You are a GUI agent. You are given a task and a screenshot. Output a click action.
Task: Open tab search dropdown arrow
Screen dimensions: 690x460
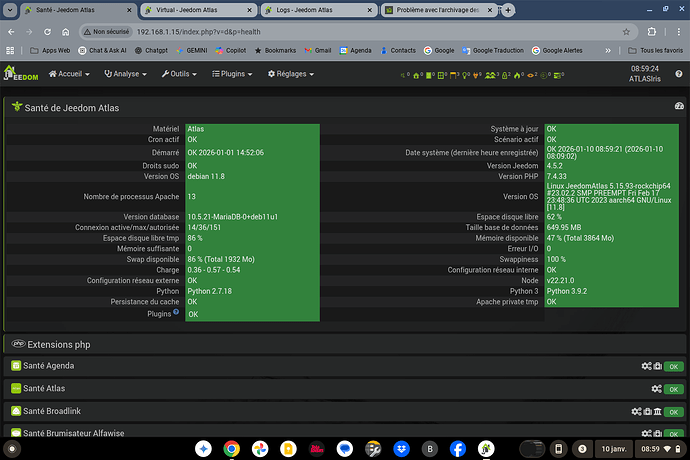[10, 10]
